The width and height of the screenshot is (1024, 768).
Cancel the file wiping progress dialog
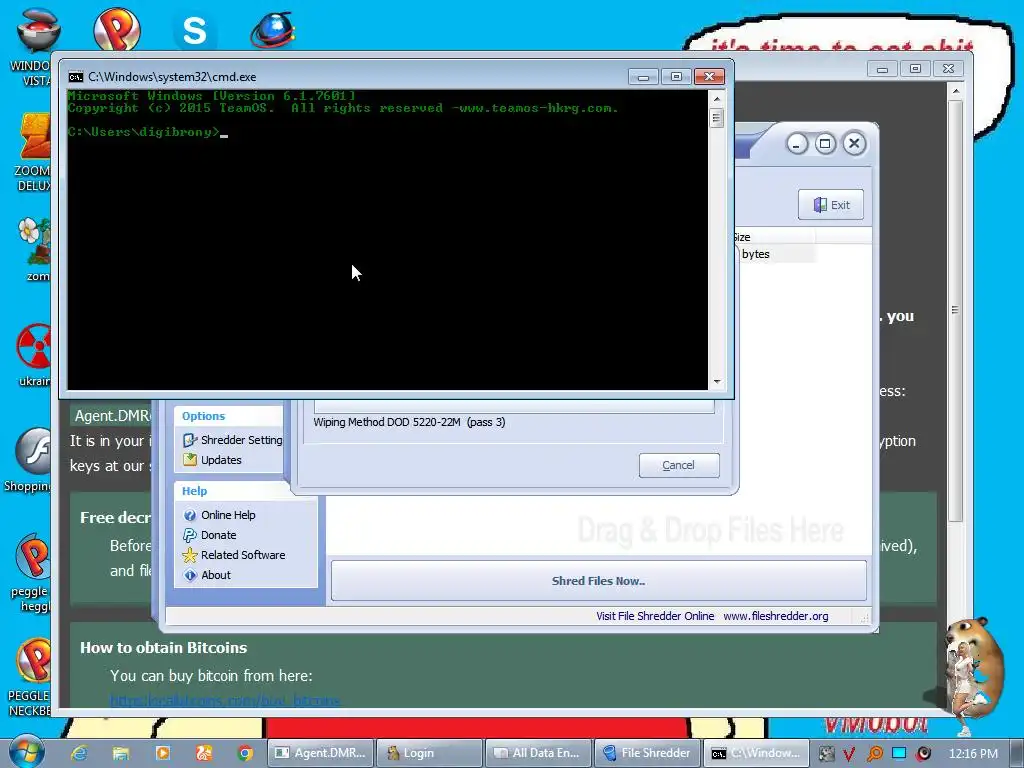click(x=679, y=465)
